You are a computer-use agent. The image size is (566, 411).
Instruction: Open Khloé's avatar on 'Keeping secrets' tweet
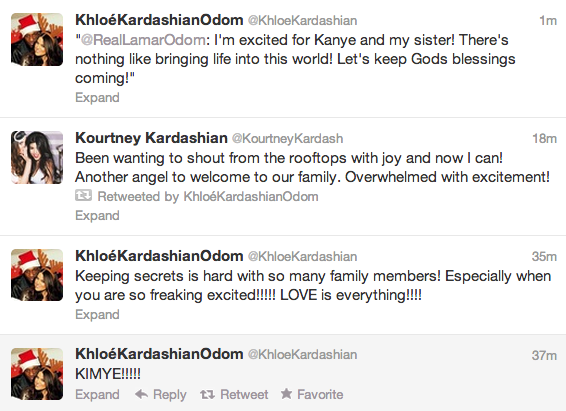pyautogui.click(x=37, y=275)
